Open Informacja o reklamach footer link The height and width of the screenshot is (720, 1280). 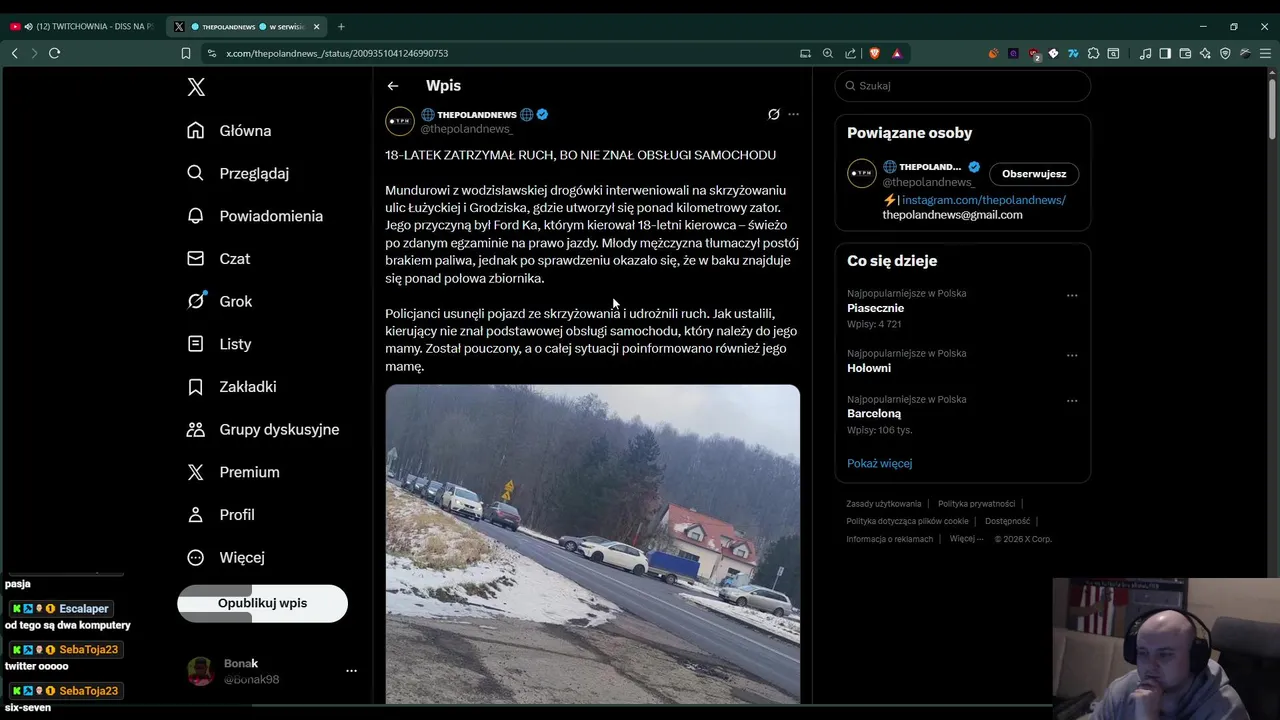click(x=889, y=539)
